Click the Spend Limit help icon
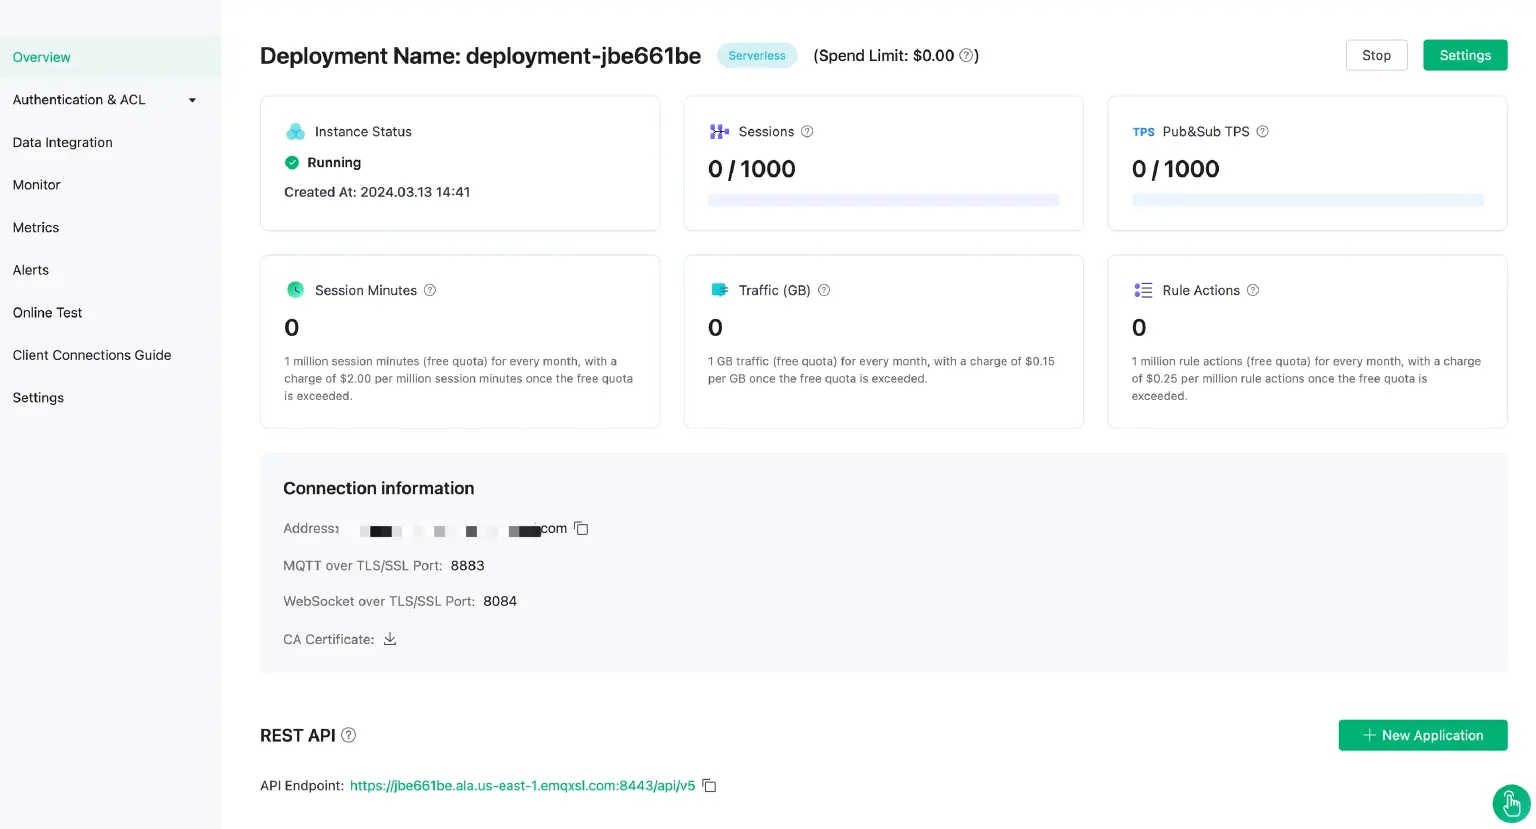Image resolution: width=1536 pixels, height=829 pixels. point(965,56)
